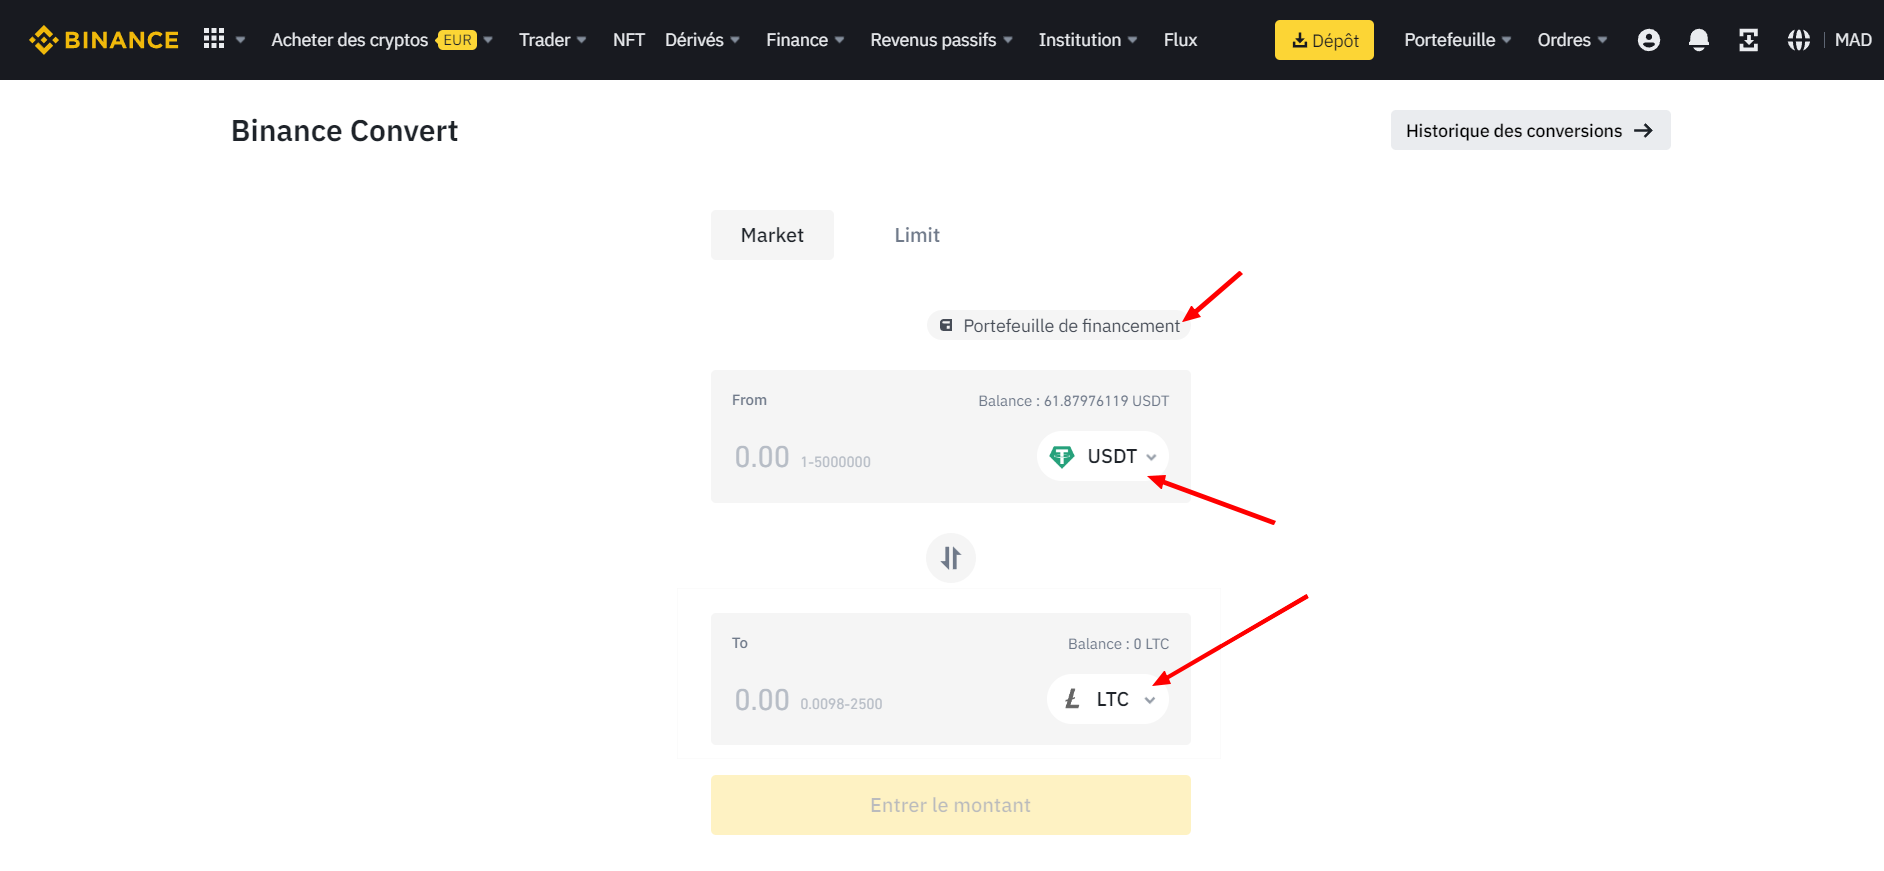
Task: Click the Binance logo
Action: [x=104, y=40]
